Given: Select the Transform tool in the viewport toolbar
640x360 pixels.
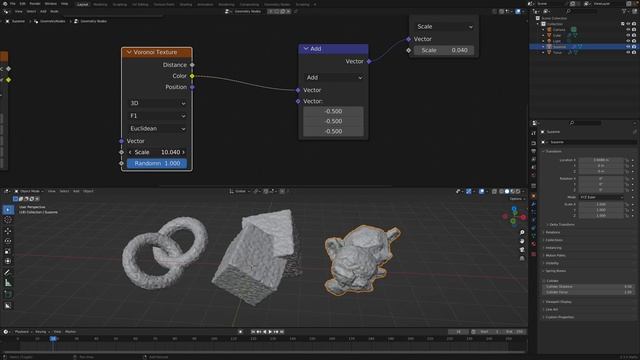Looking at the screenshot, I should point(8,261).
